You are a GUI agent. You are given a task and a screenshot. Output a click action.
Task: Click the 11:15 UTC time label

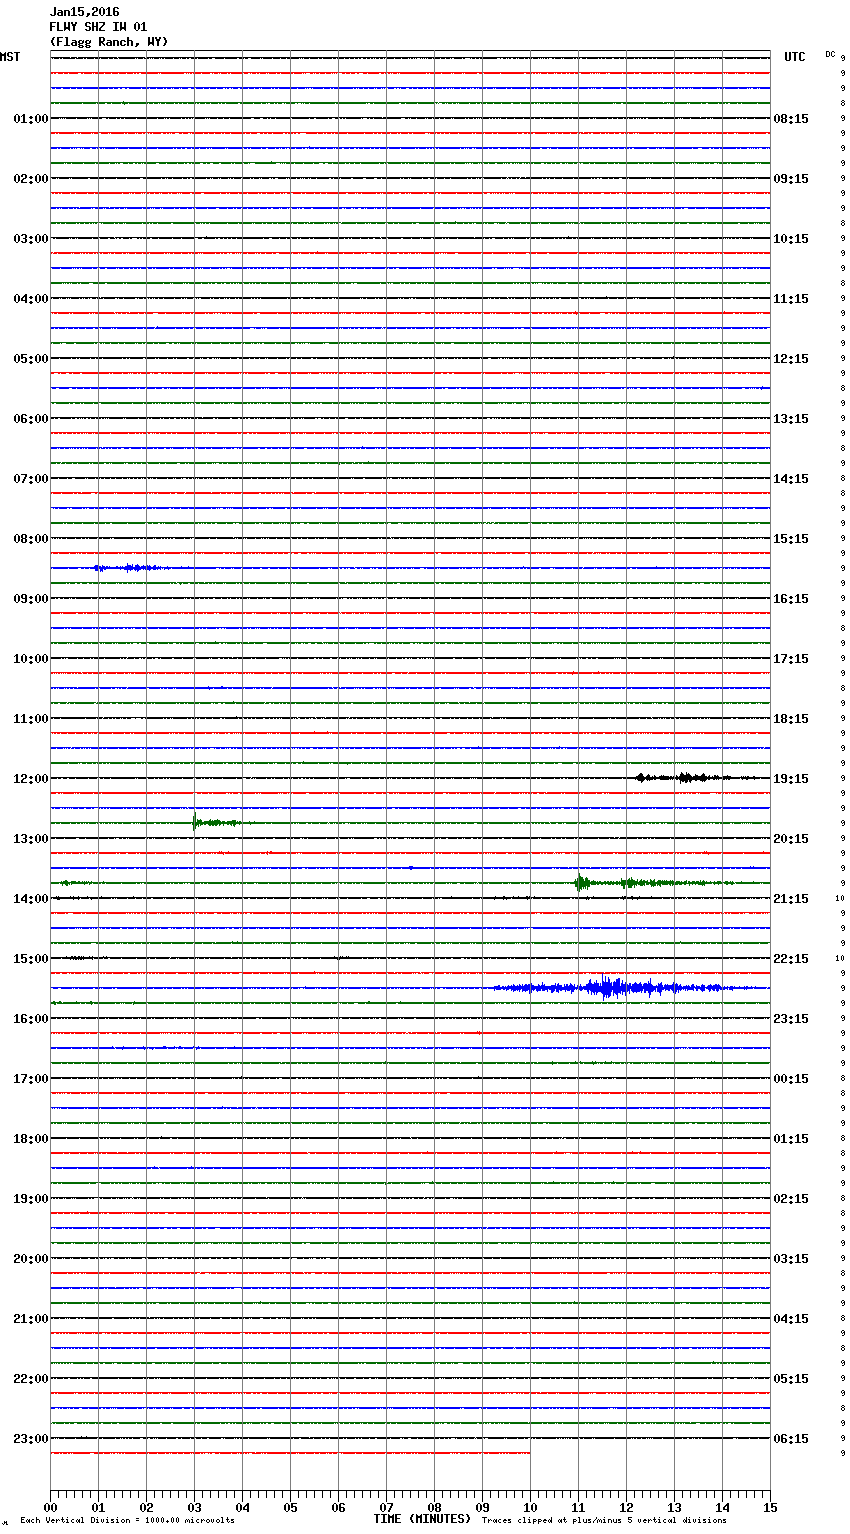tap(791, 299)
